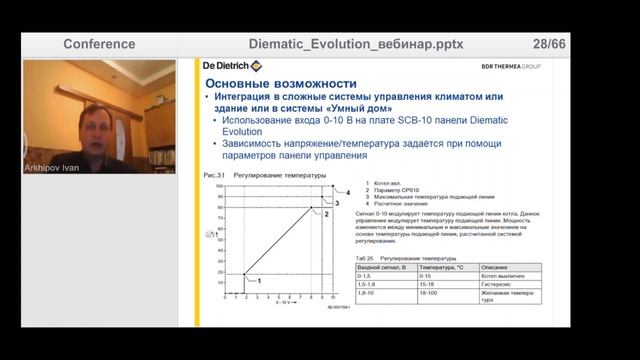This screenshot has width=640, height=360.
Task: Click the table cell Гистерезис
Action: (510, 284)
